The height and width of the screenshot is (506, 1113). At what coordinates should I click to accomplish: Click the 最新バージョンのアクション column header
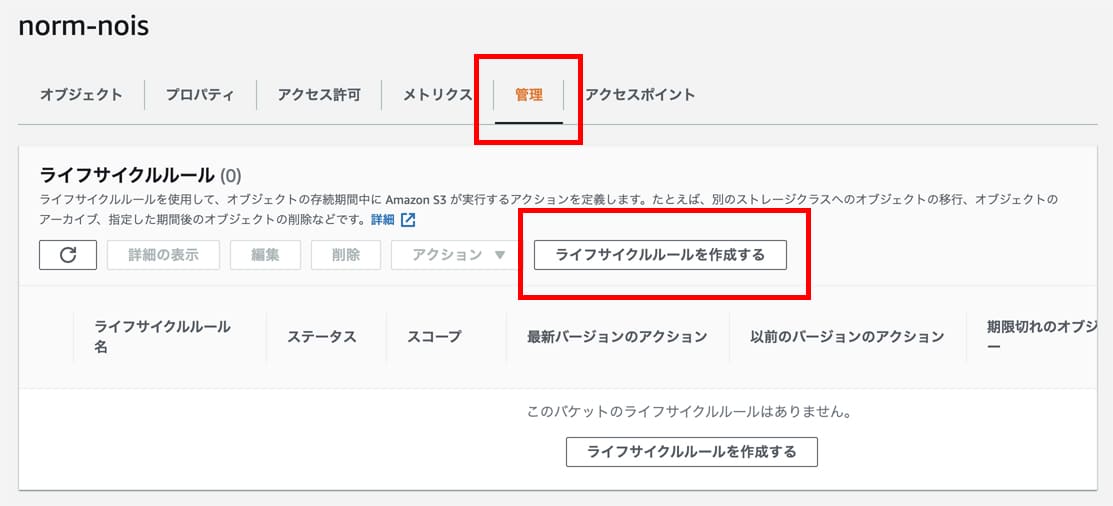click(x=617, y=337)
